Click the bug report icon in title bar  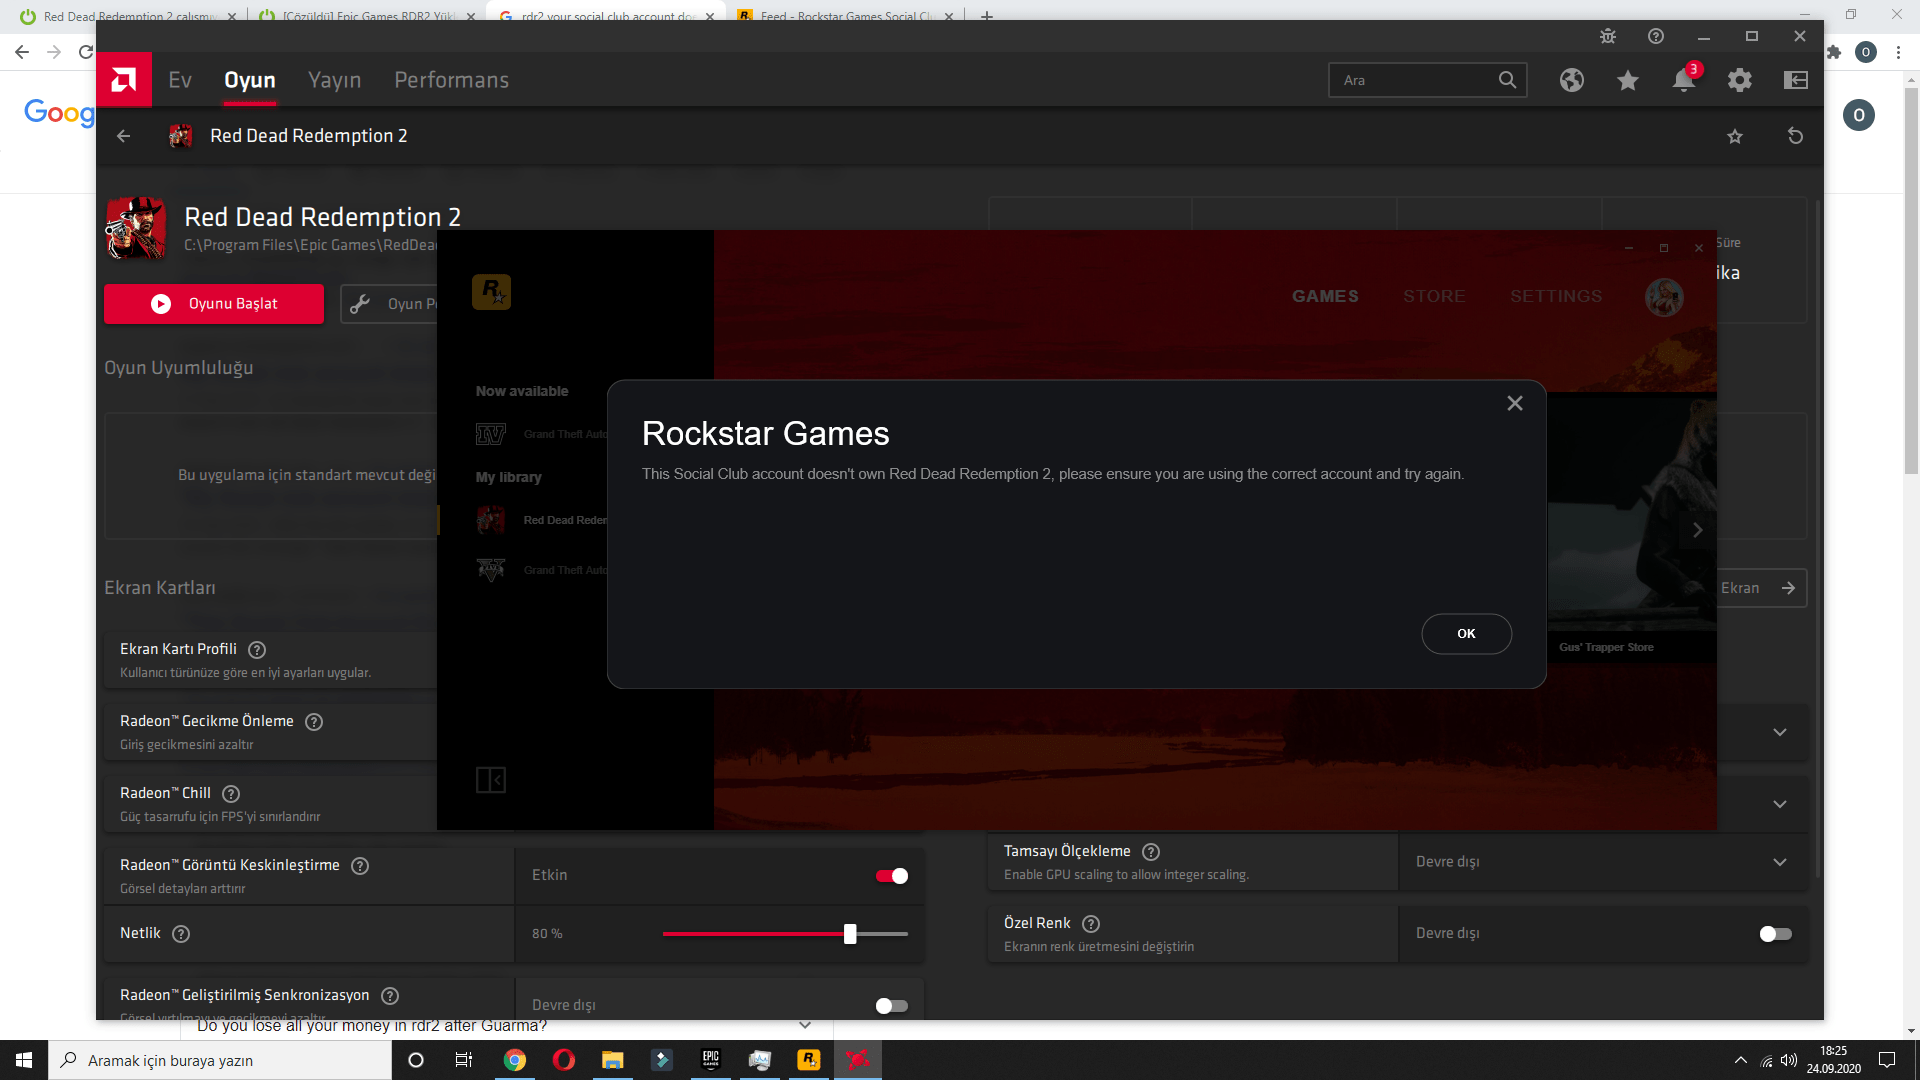tap(1608, 36)
